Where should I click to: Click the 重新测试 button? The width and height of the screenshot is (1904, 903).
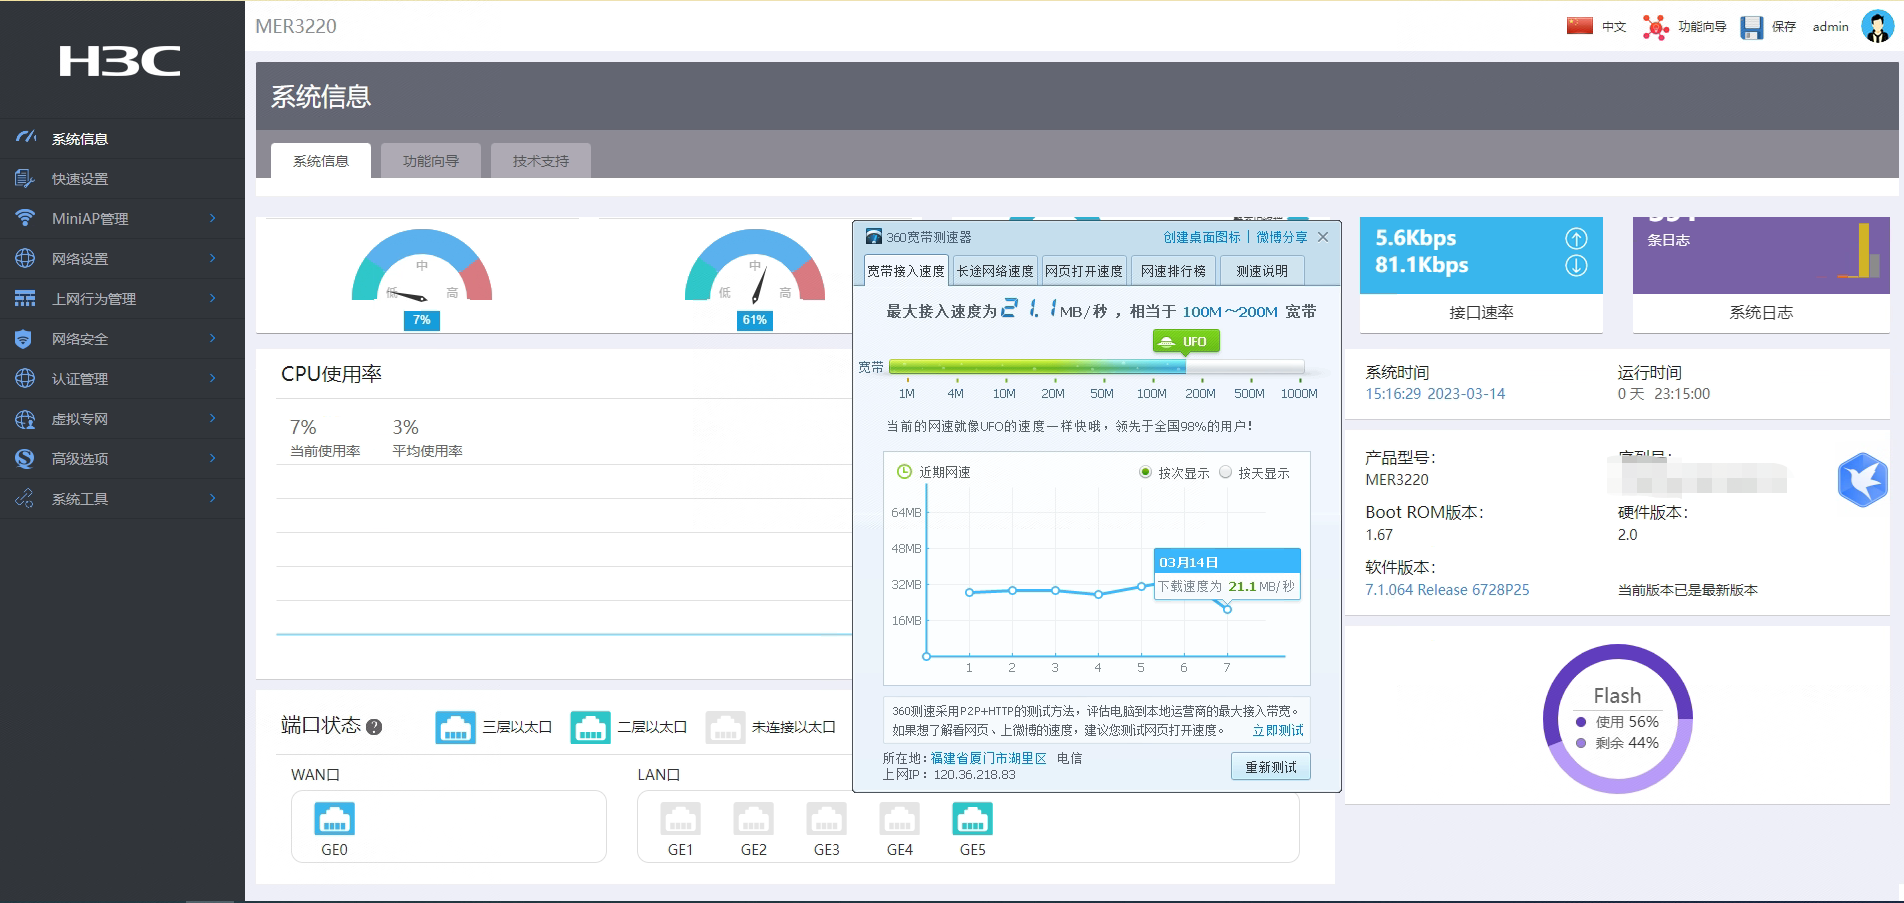(x=1270, y=767)
